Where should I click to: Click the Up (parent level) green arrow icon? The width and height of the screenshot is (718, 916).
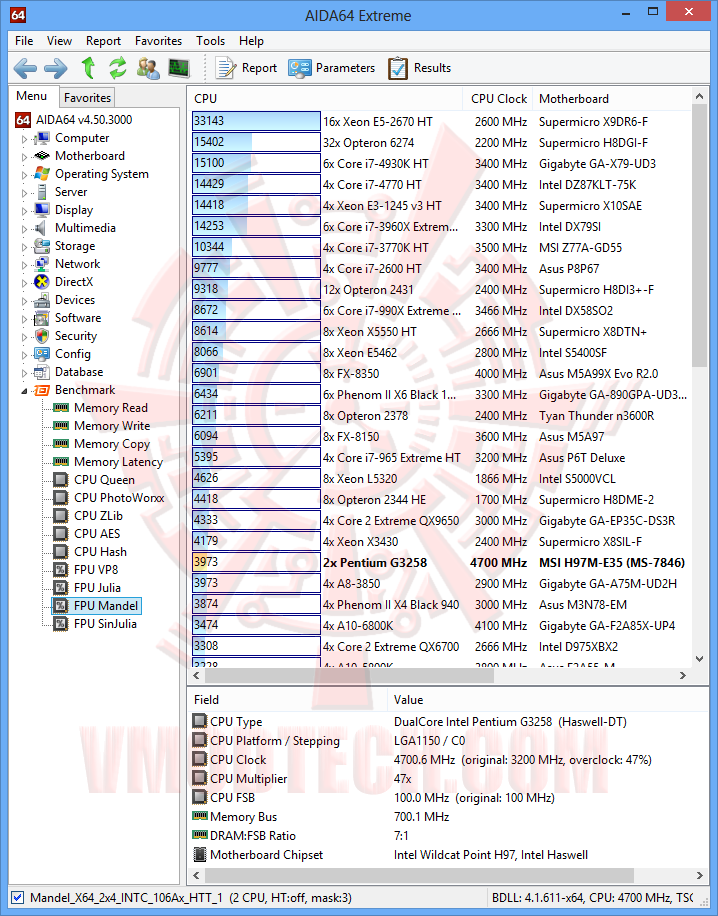(88, 68)
